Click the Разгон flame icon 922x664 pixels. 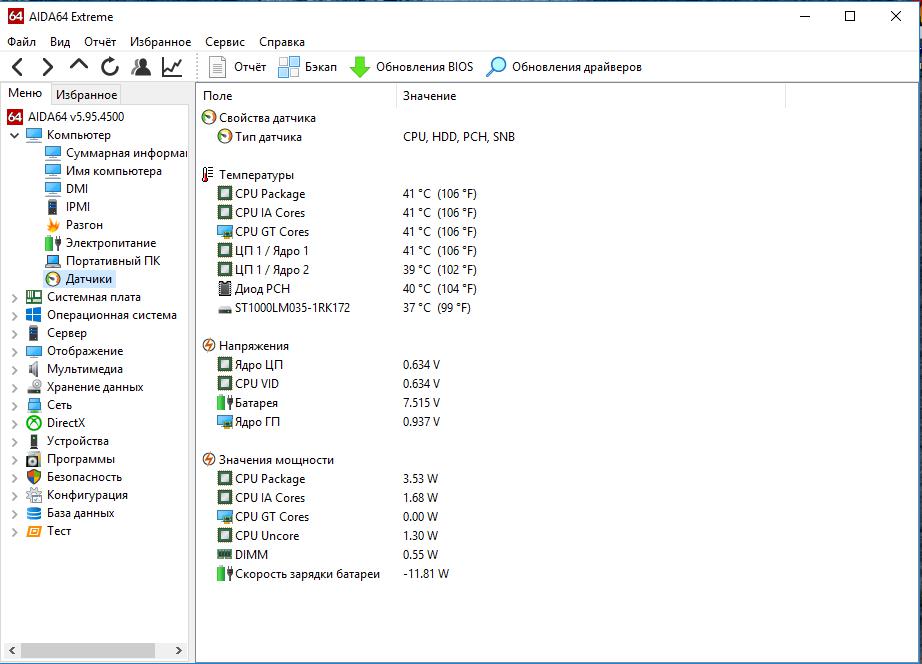tap(53, 225)
